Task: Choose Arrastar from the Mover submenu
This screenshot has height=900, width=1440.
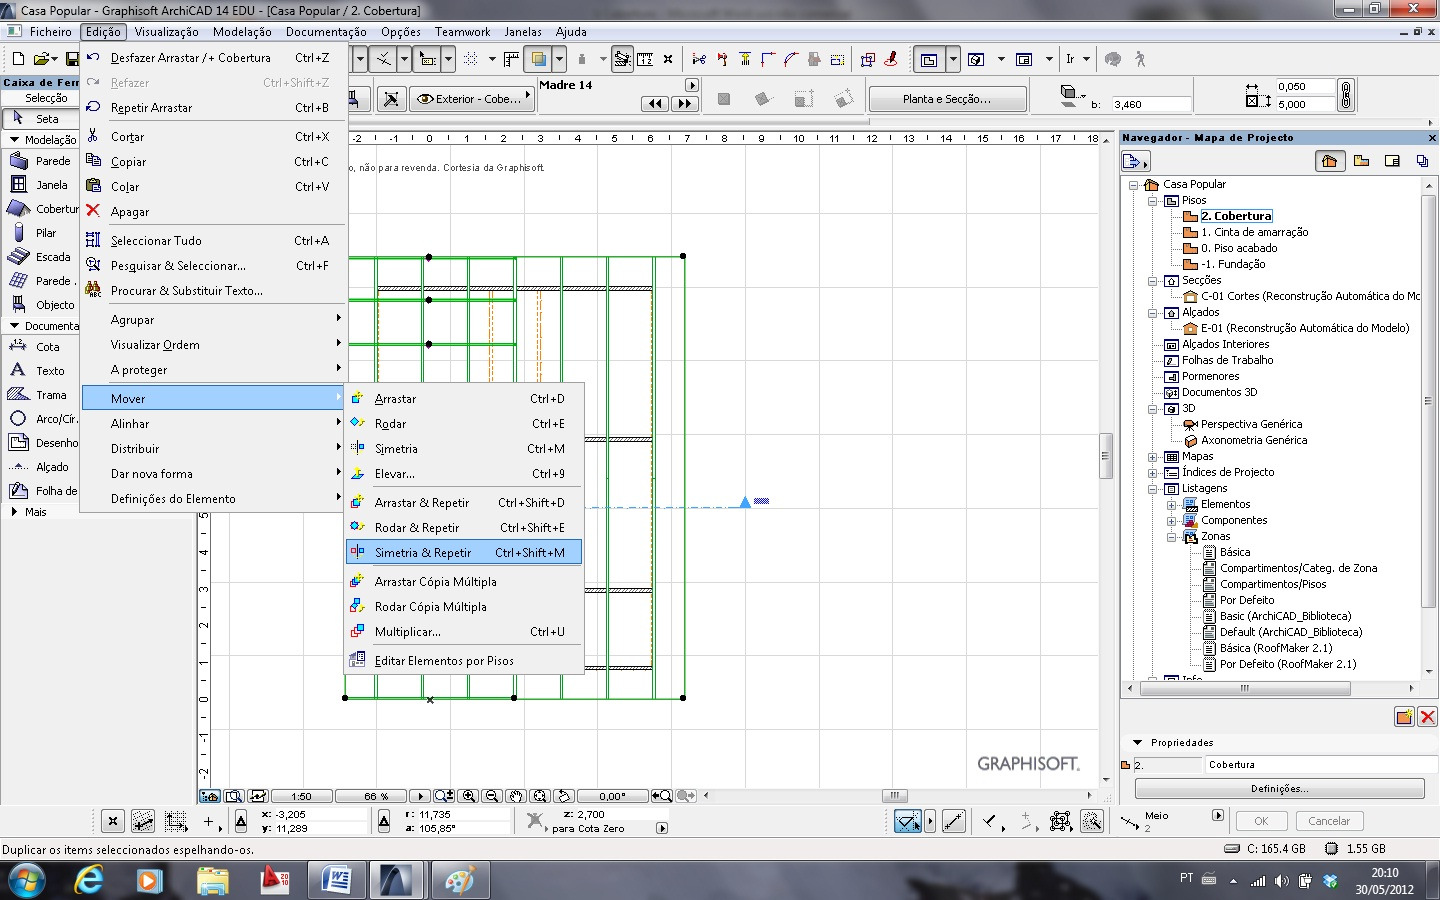Action: tap(463, 398)
